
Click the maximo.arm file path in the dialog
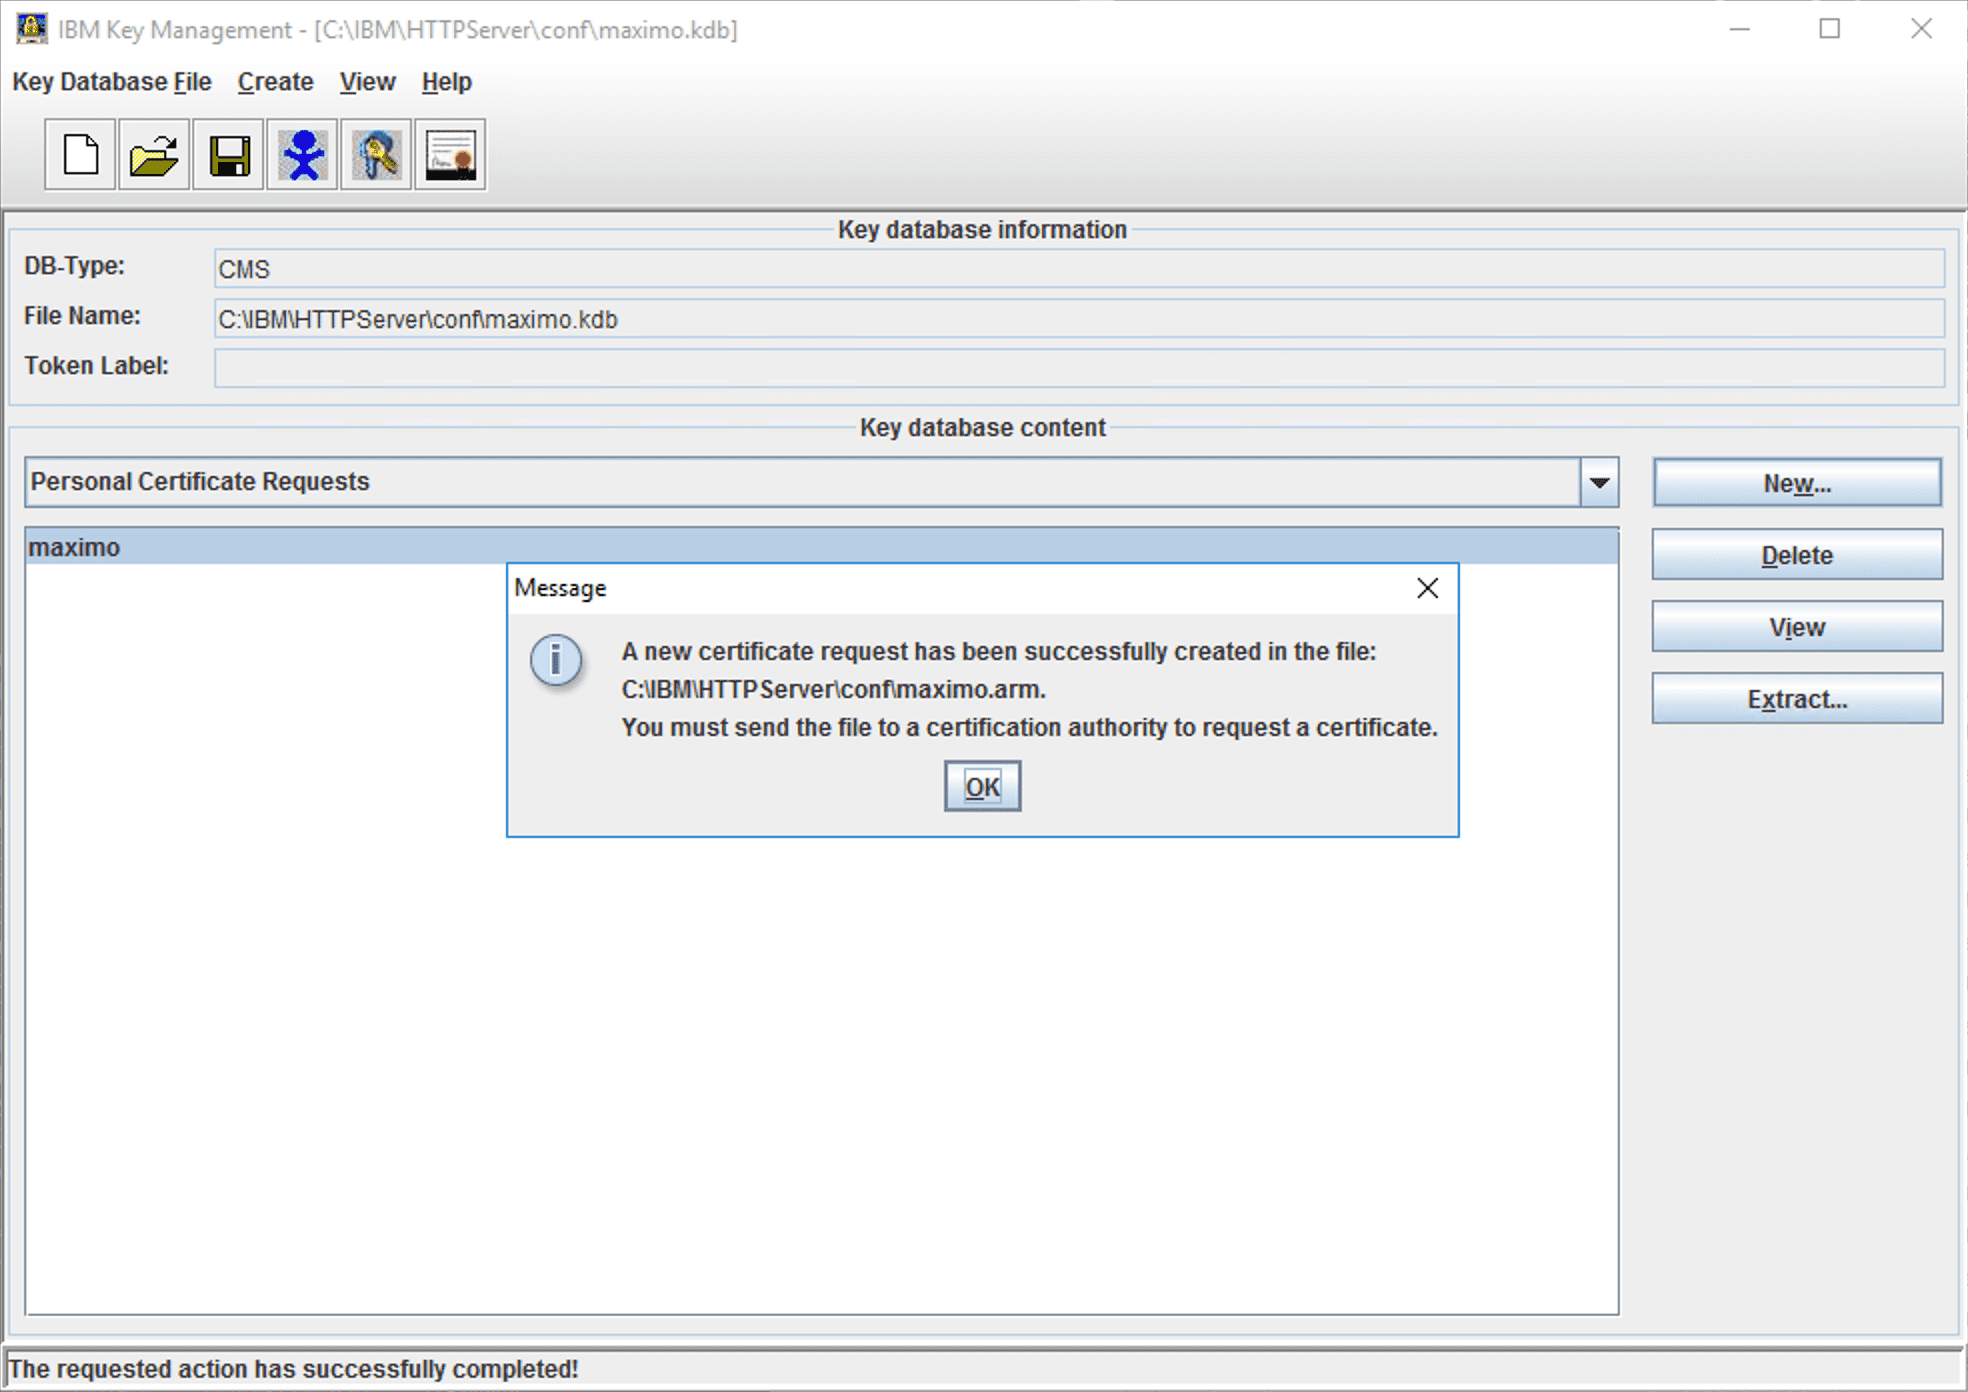pos(833,689)
